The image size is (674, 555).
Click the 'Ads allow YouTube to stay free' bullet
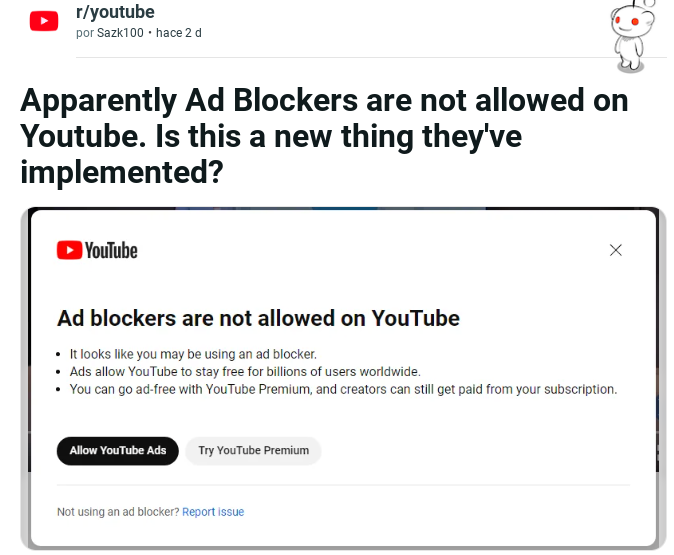point(245,371)
